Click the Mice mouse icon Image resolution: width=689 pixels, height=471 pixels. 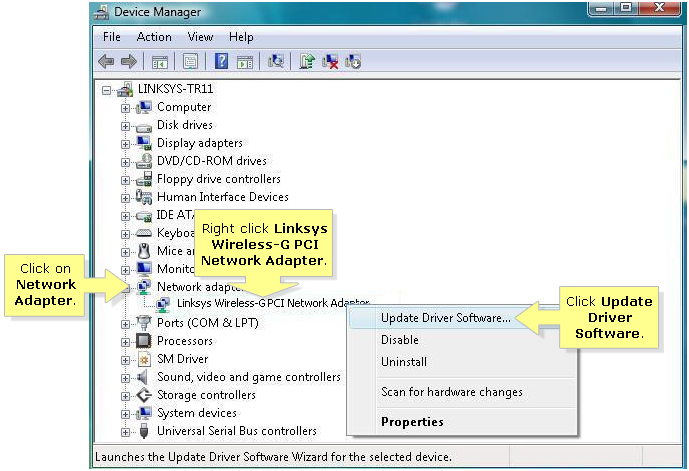pyautogui.click(x=144, y=251)
